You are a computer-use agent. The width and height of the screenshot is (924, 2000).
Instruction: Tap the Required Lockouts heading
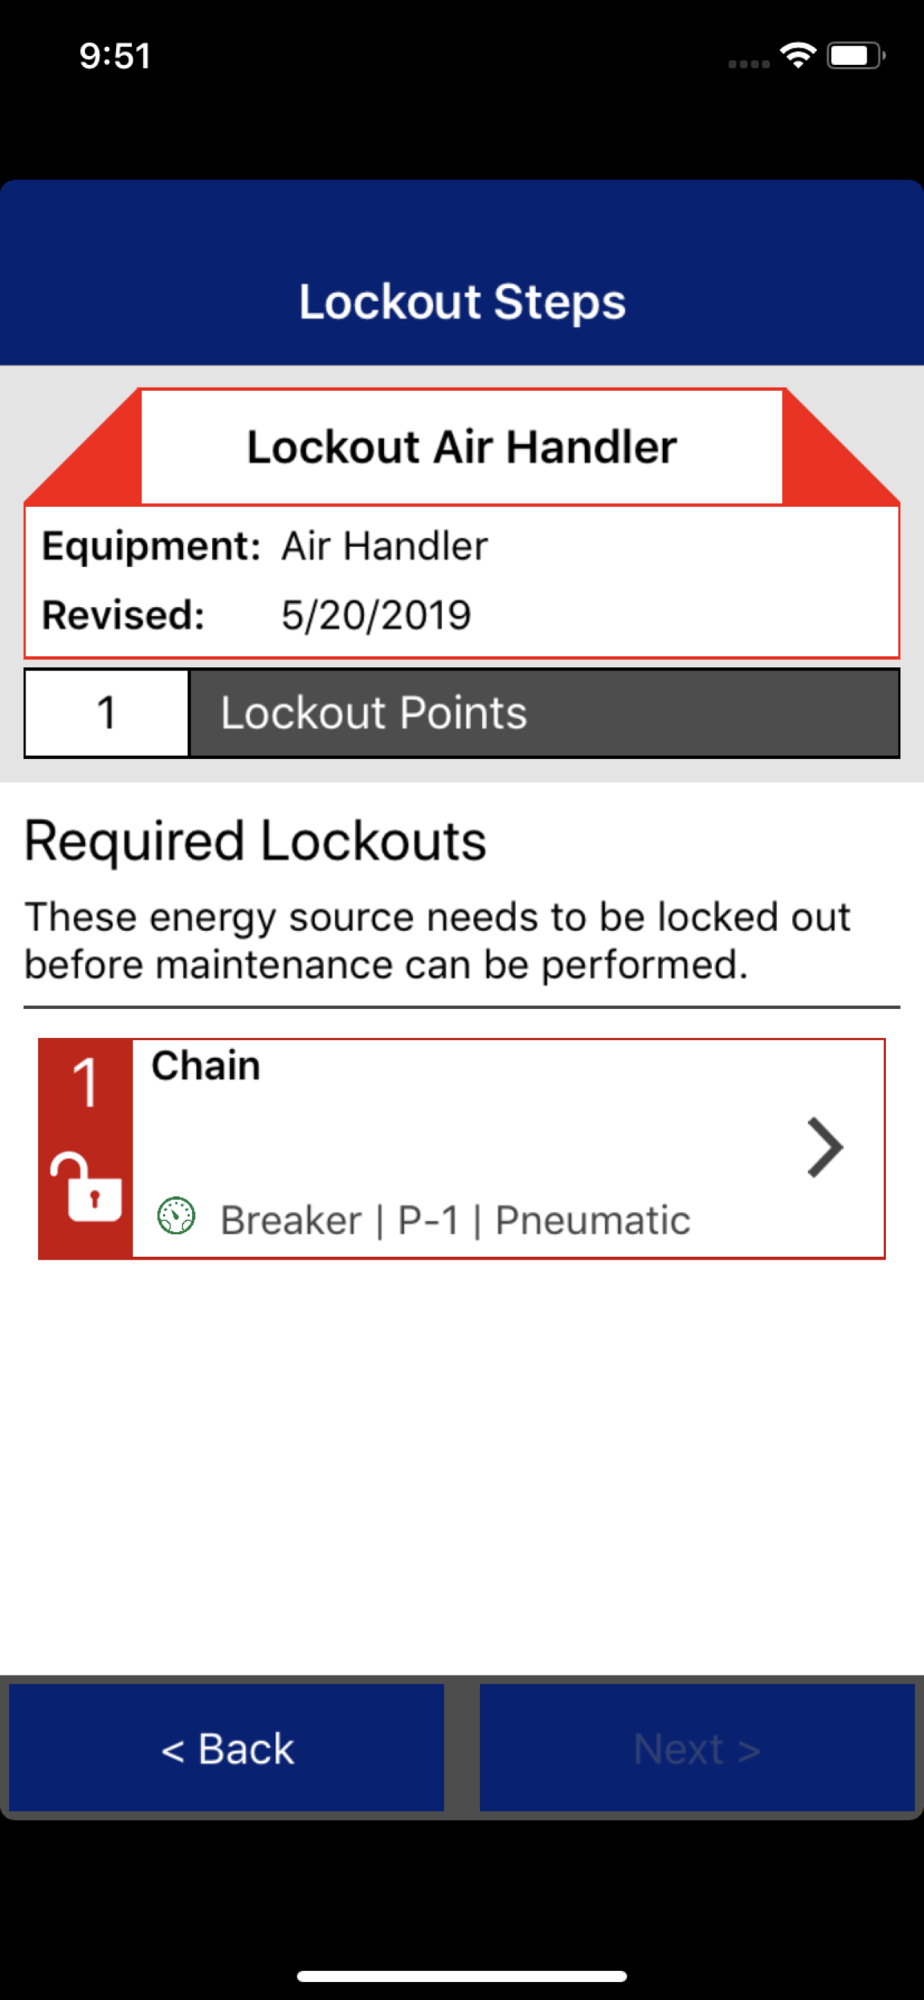pyautogui.click(x=255, y=841)
